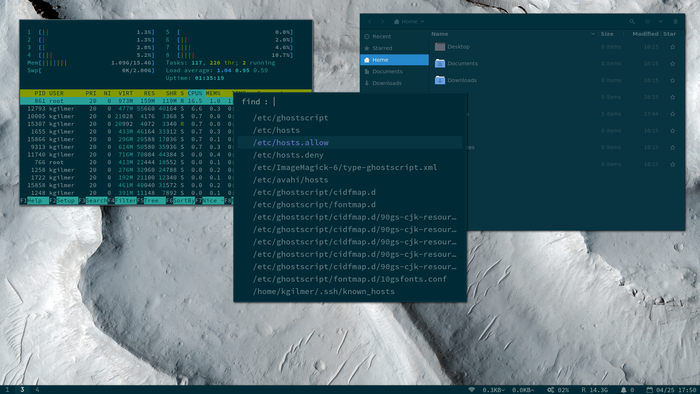Select /etc/ghostscript/fontmap.d result
The width and height of the screenshot is (700, 394).
click(350, 205)
